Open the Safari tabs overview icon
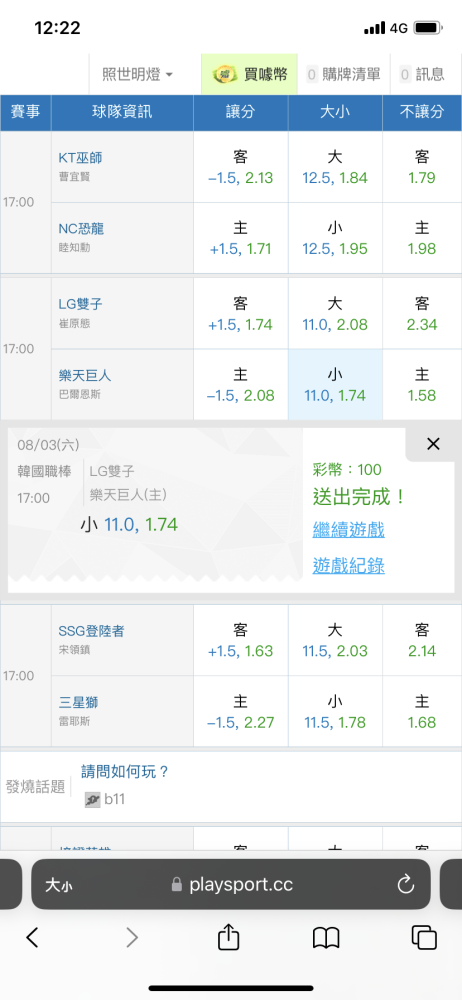This screenshot has width=462, height=1000. pos(424,938)
